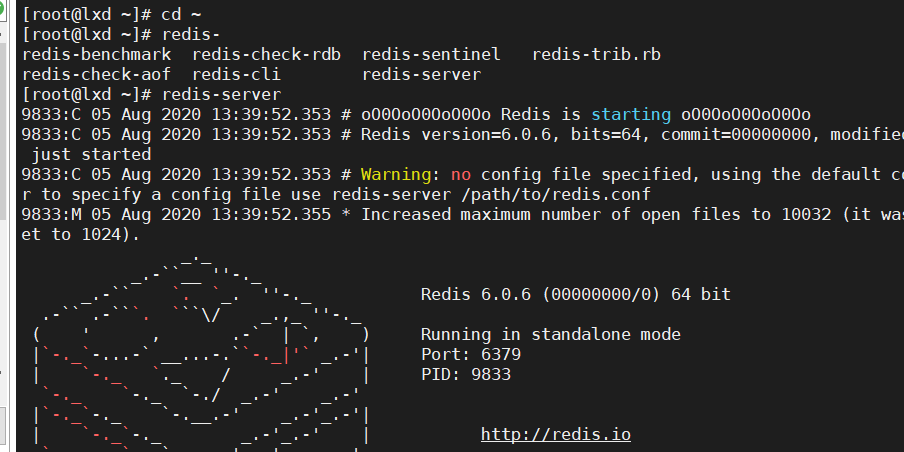
Task: Click the 'redis-sentinel' completion entry
Action: (431, 55)
